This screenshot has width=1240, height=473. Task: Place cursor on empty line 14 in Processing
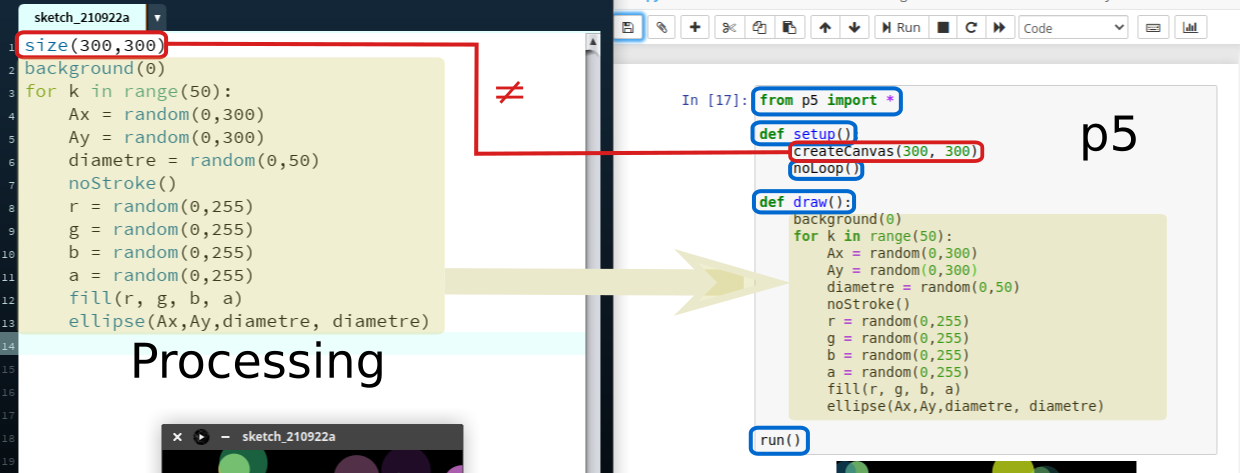300,345
